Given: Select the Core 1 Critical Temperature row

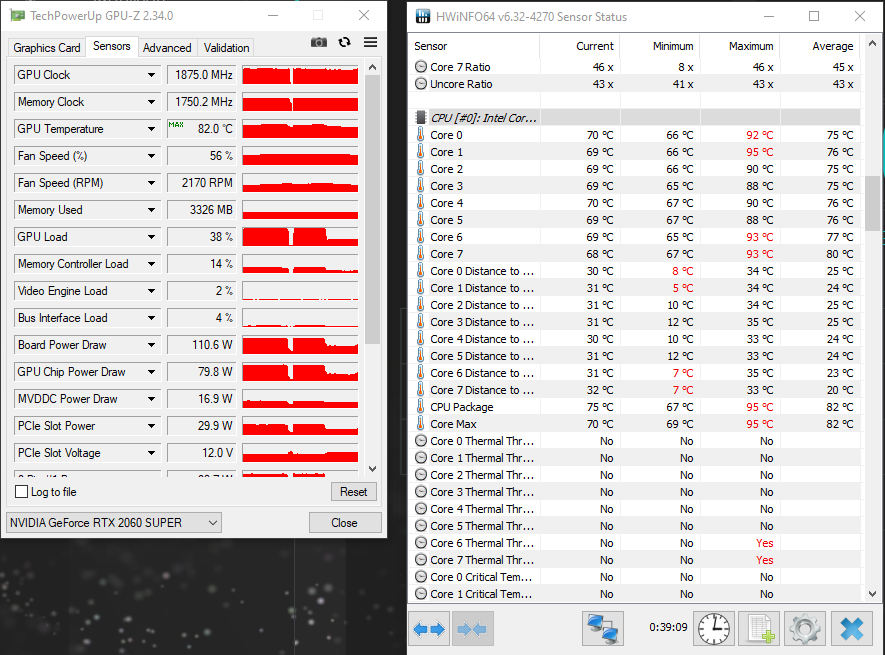Looking at the screenshot, I should tap(635, 593).
